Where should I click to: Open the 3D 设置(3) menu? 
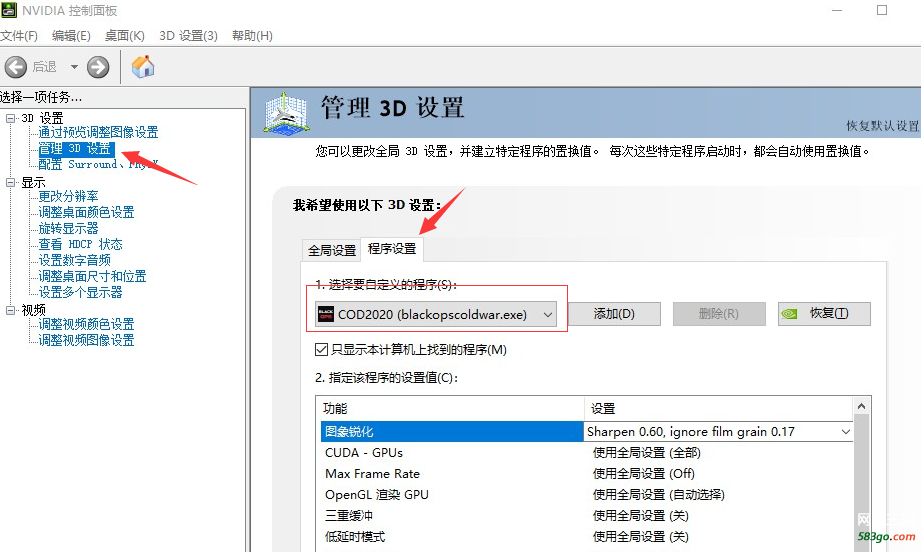coord(189,36)
